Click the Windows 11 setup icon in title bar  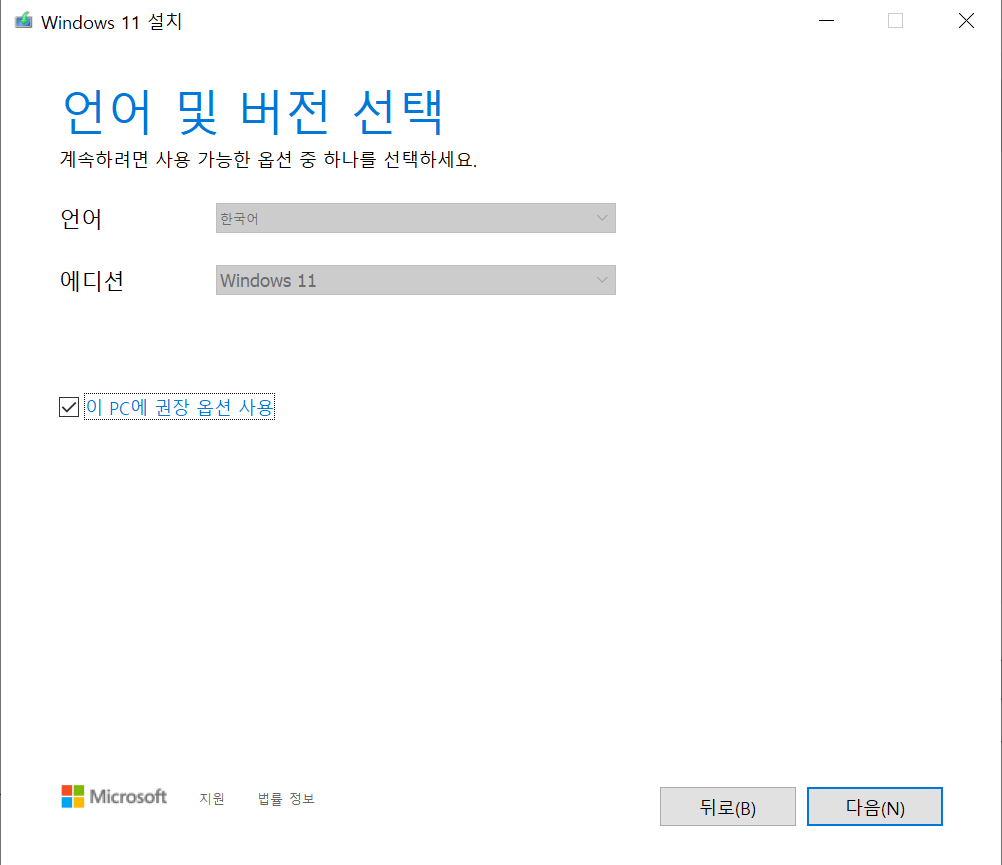click(x=24, y=21)
